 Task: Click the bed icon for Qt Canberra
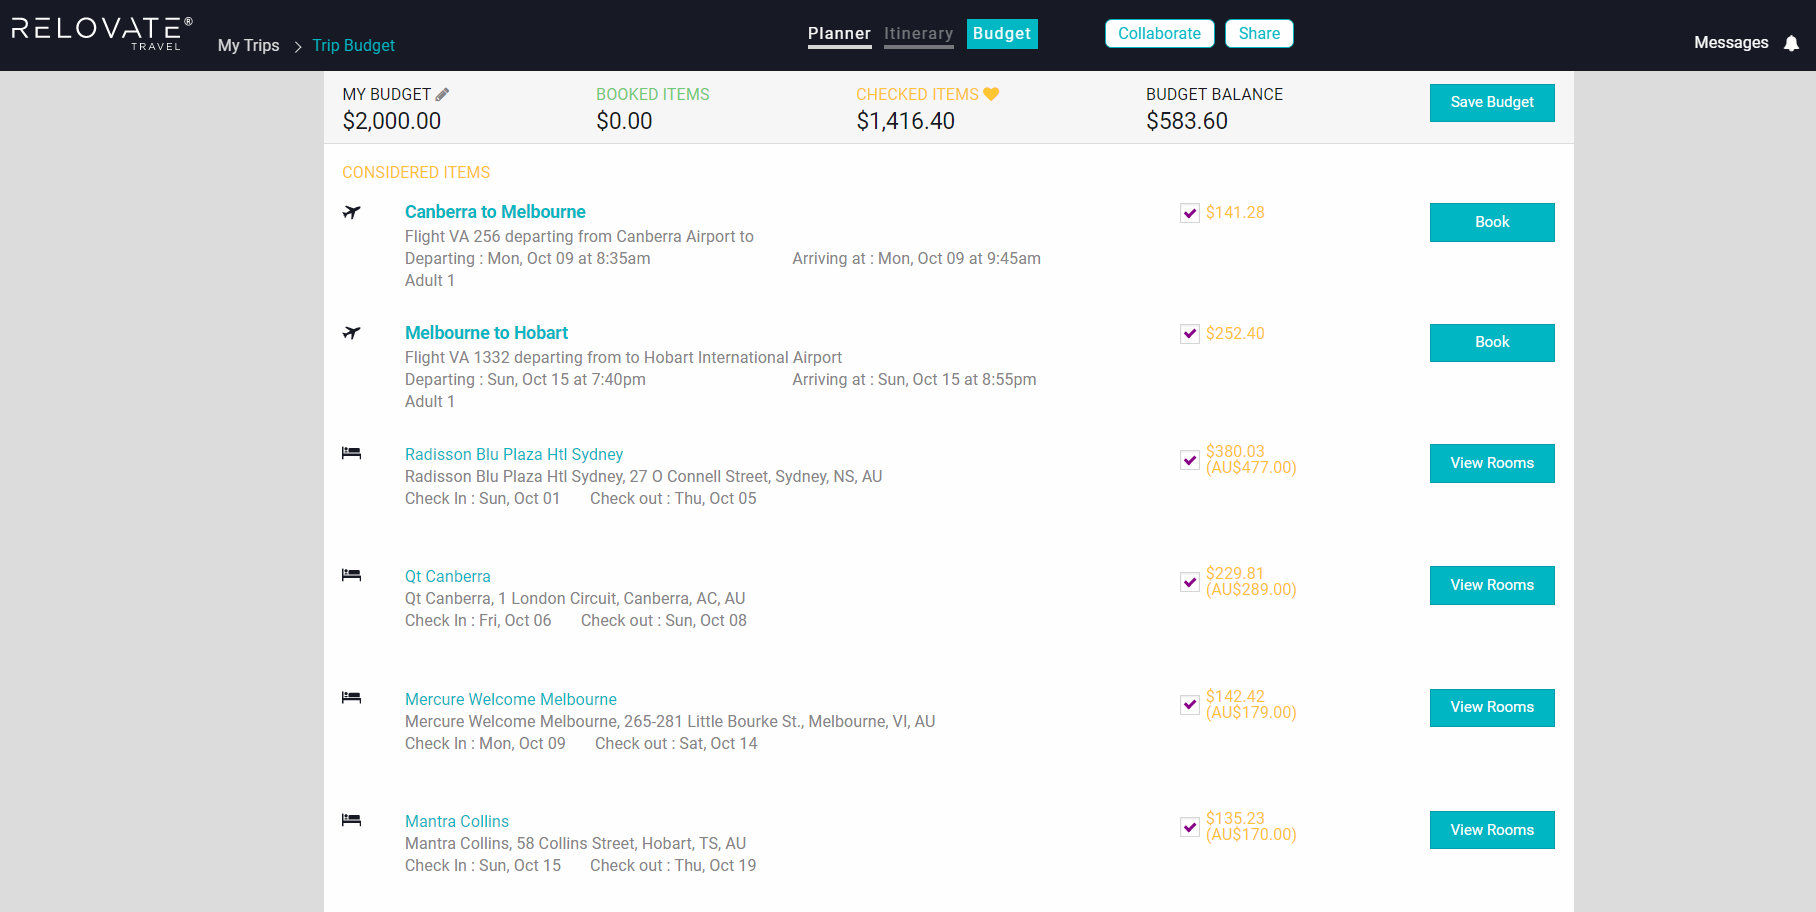(351, 575)
